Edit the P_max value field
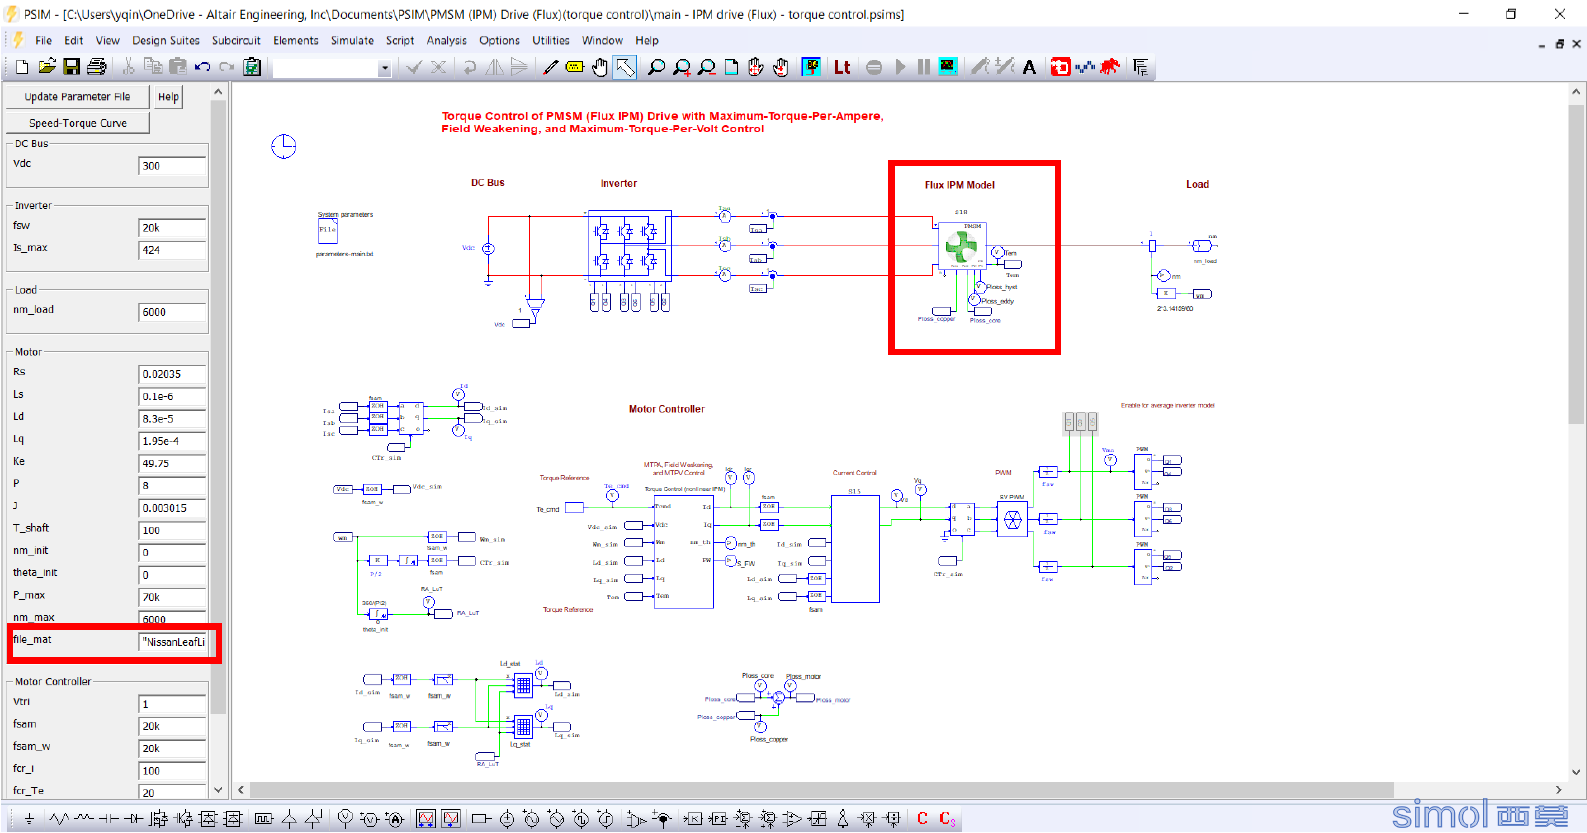Image resolution: width=1587 pixels, height=833 pixels. tap(172, 597)
